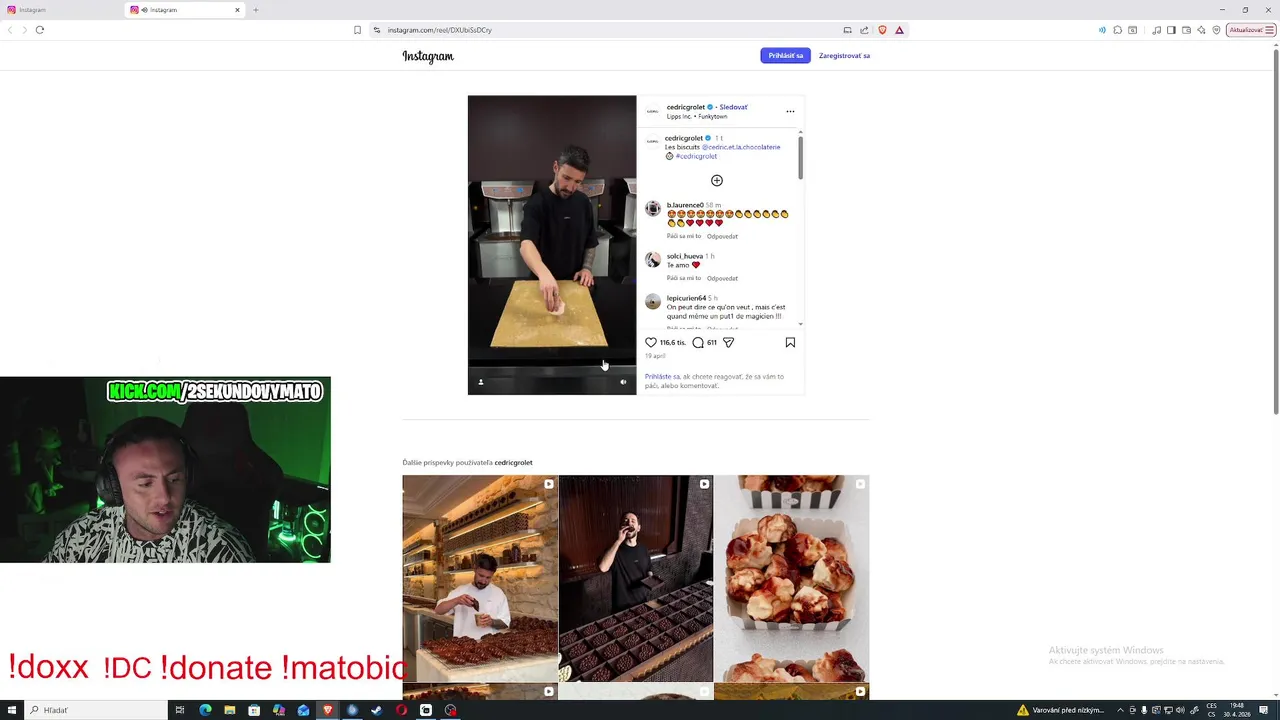Open Task View on the taskbar
This screenshot has width=1280, height=720.
point(180,710)
